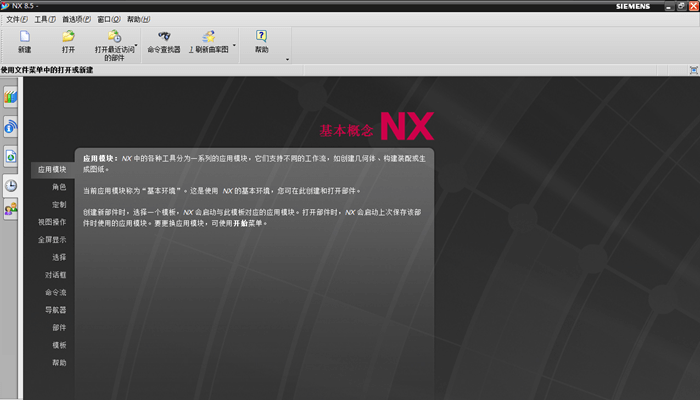
Task: Toggle full screen icon at status bar right
Action: pos(693,70)
